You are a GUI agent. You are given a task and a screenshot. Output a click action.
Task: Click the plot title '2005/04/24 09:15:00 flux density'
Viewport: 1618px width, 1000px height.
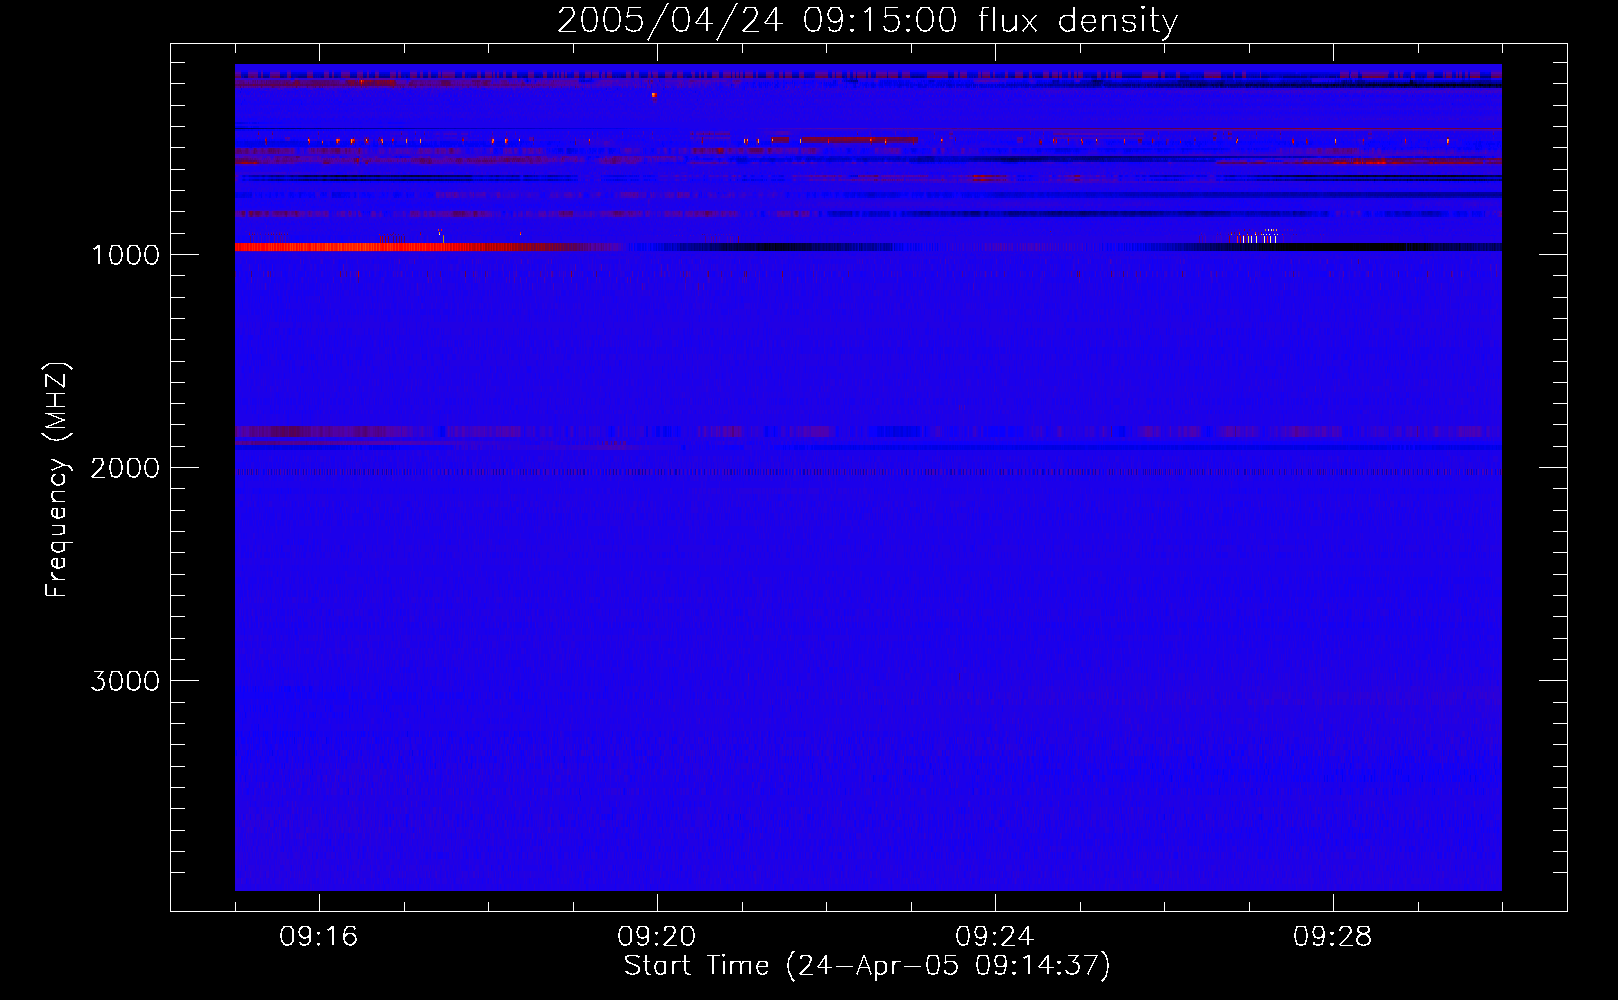click(x=867, y=20)
